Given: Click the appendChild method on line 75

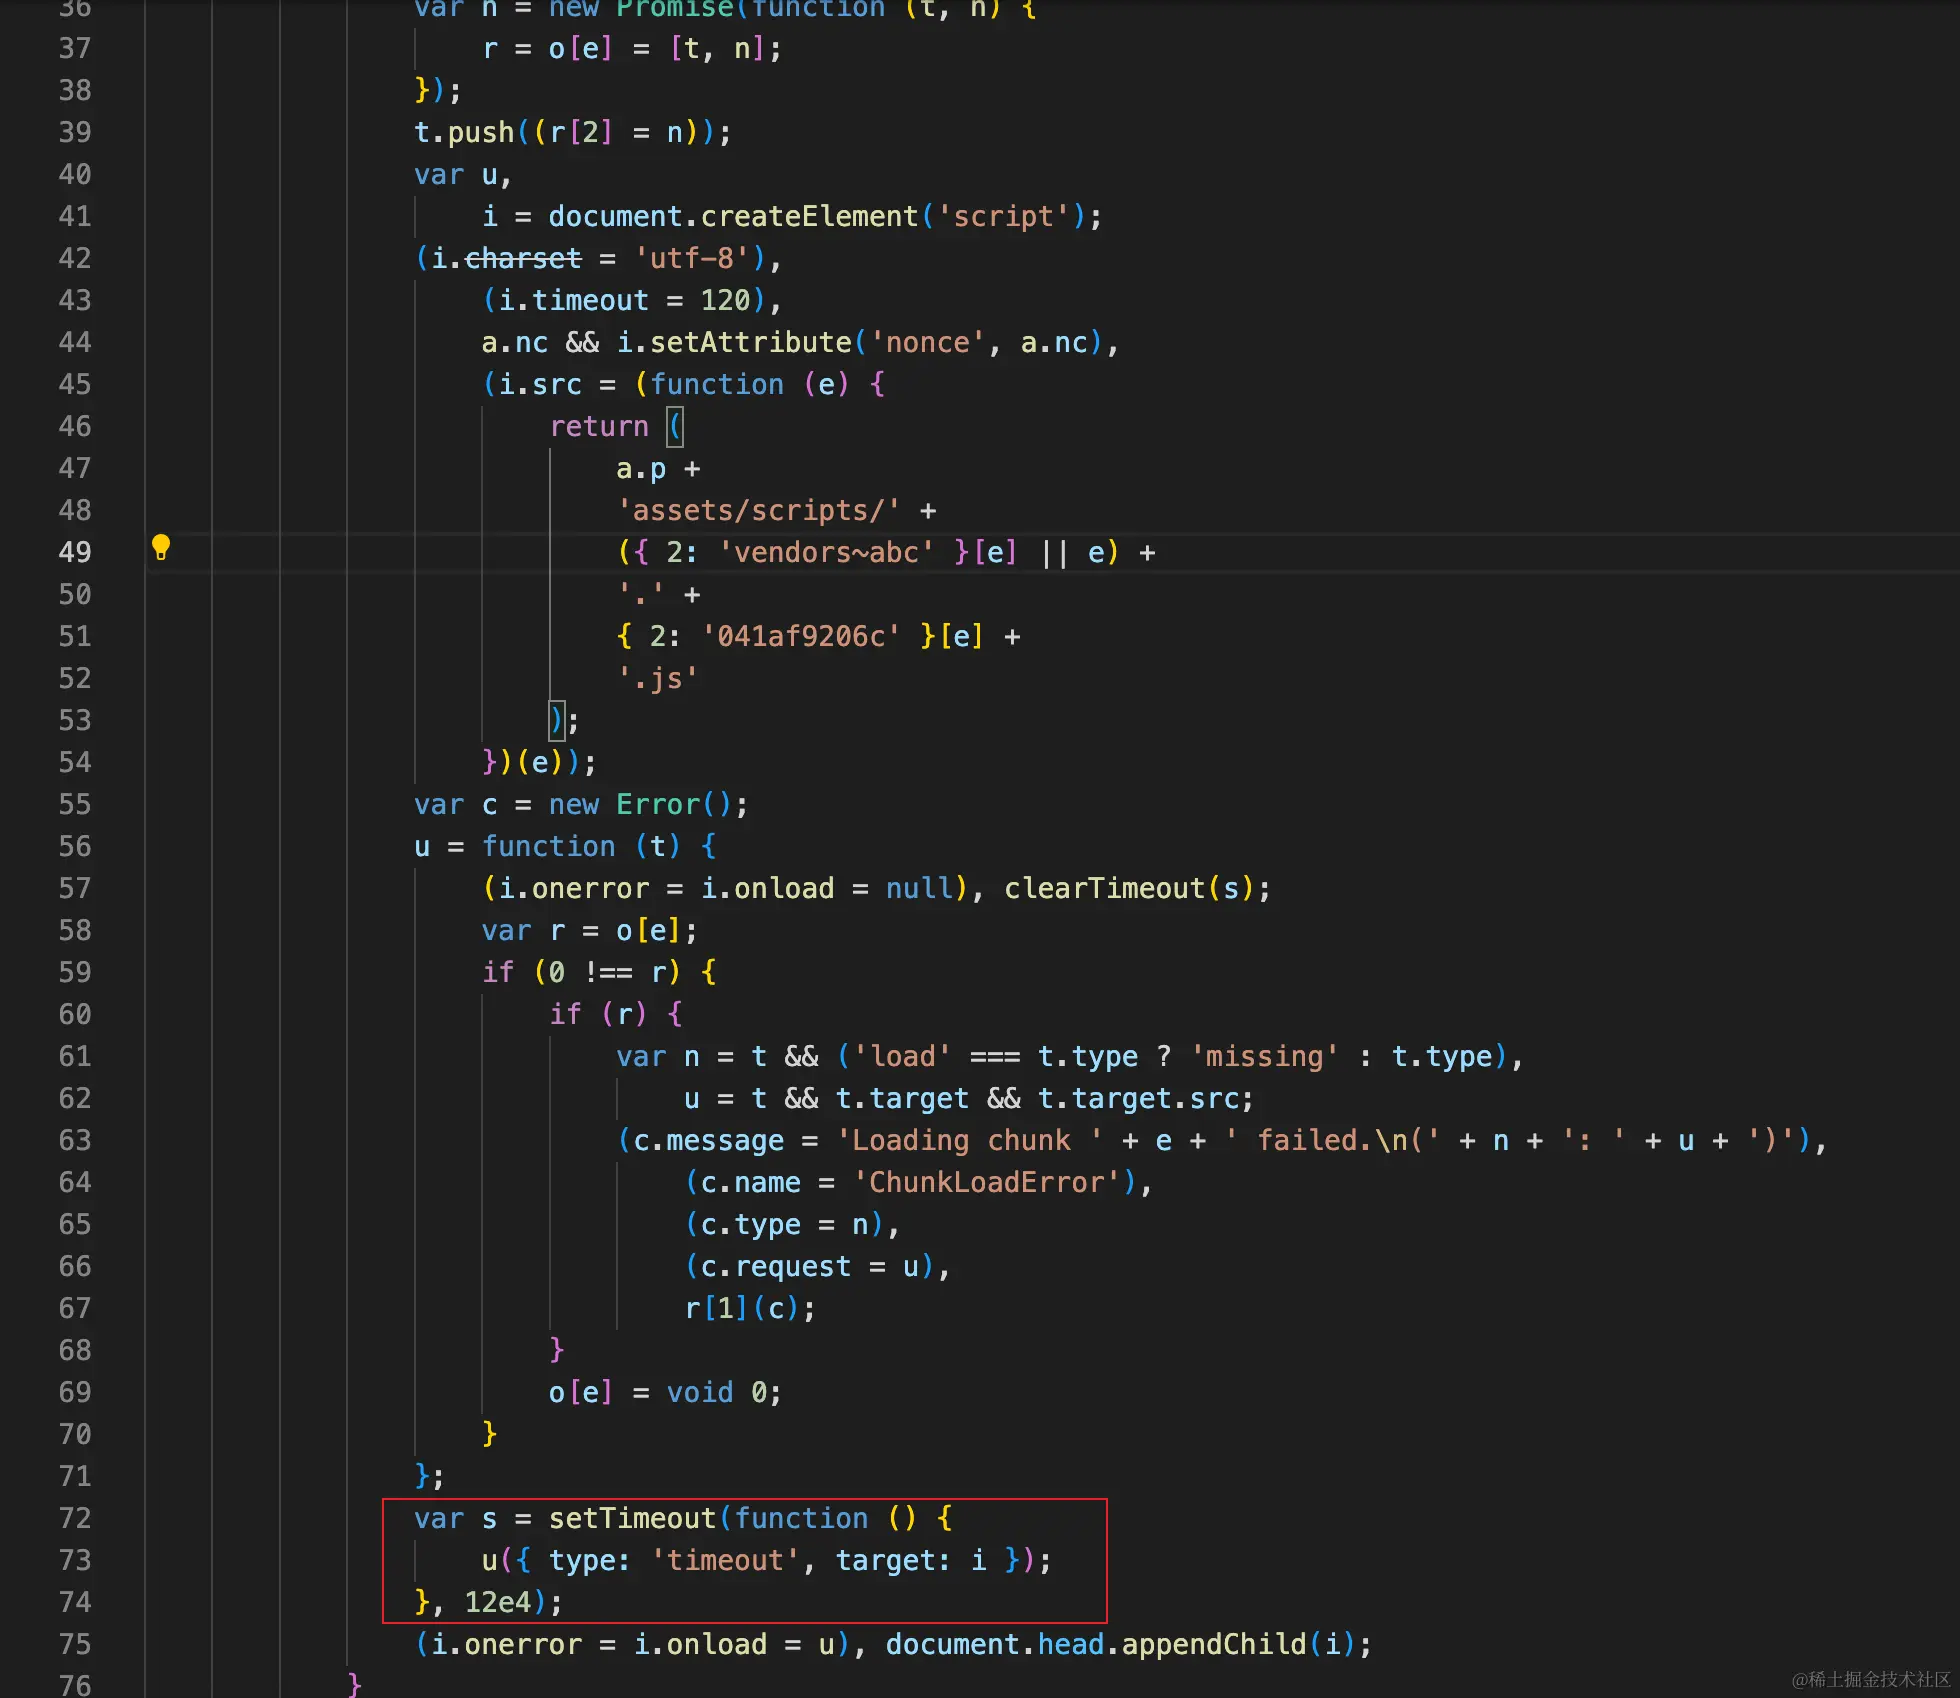Looking at the screenshot, I should 1213,1644.
